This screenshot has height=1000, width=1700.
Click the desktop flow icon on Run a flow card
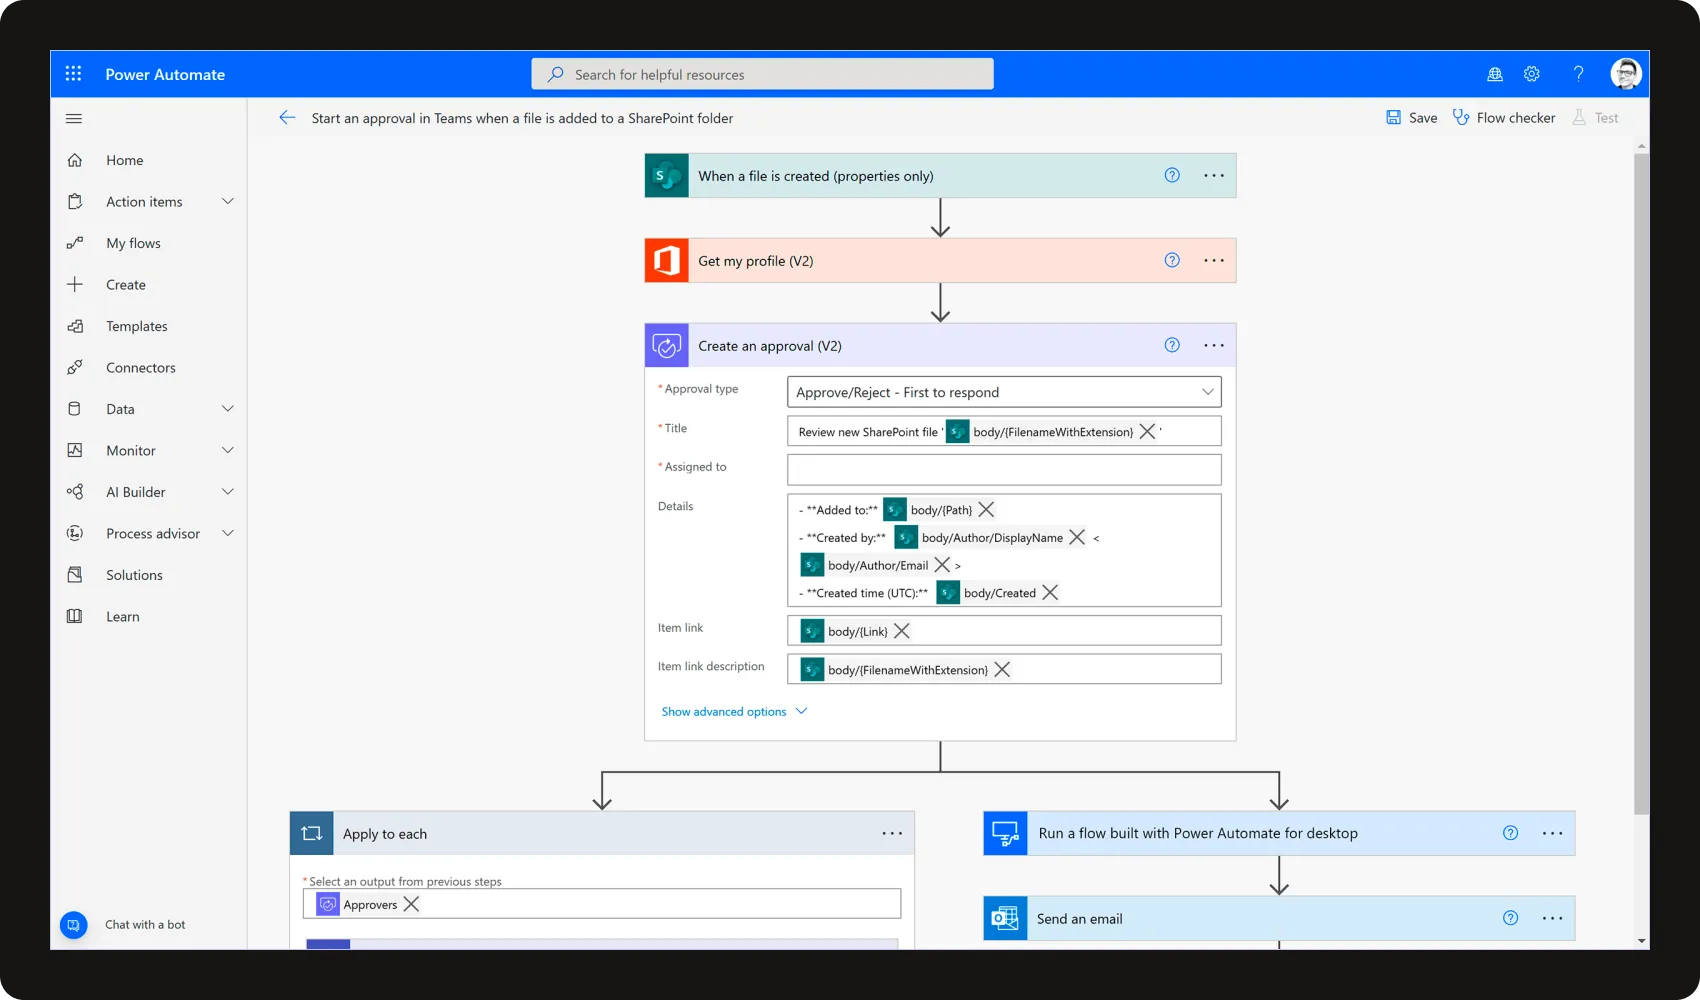1005,833
